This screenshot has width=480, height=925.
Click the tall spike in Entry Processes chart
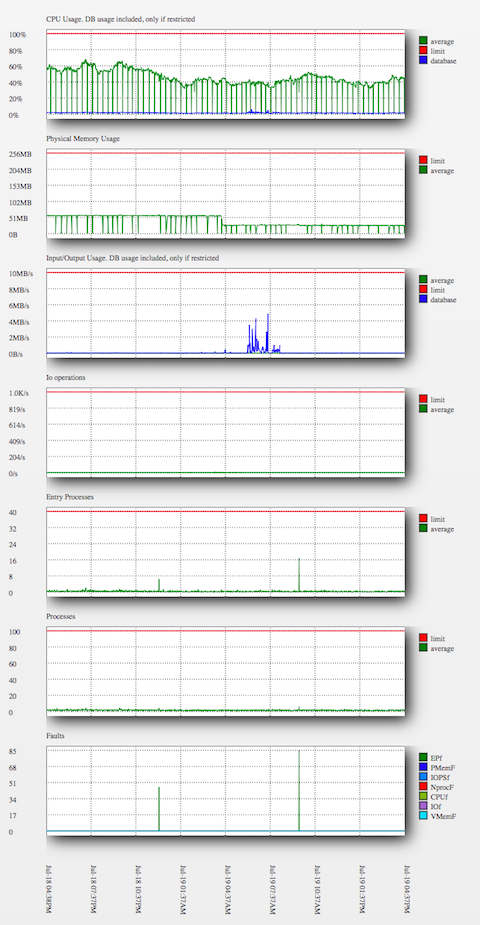coord(299,574)
